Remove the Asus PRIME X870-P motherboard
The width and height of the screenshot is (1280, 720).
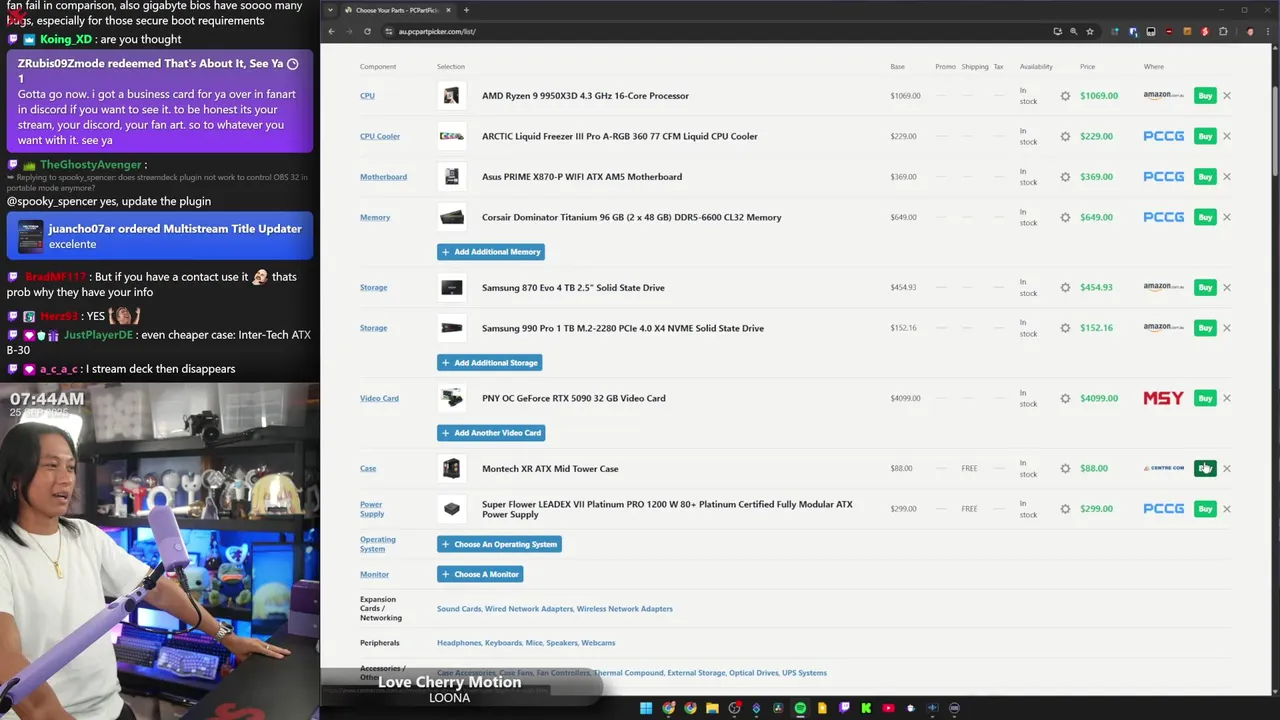coord(1227,177)
